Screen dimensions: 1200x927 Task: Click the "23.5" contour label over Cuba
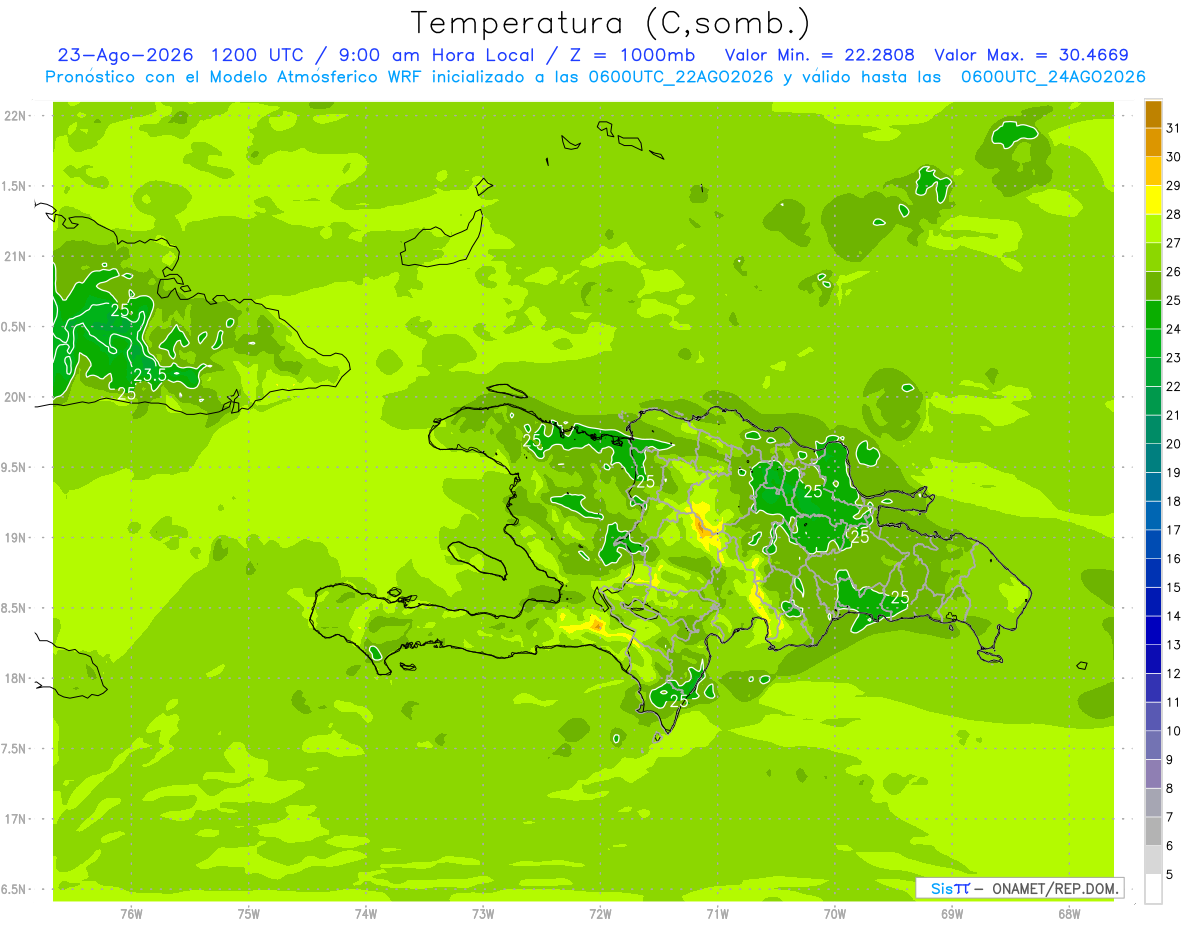pyautogui.click(x=150, y=375)
